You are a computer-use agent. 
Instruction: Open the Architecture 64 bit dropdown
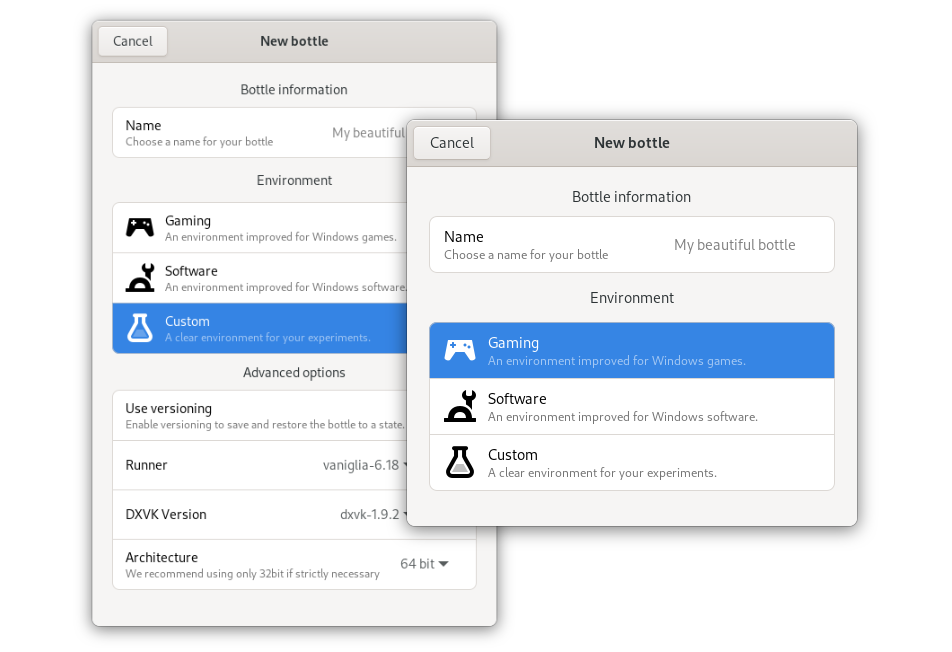point(424,564)
